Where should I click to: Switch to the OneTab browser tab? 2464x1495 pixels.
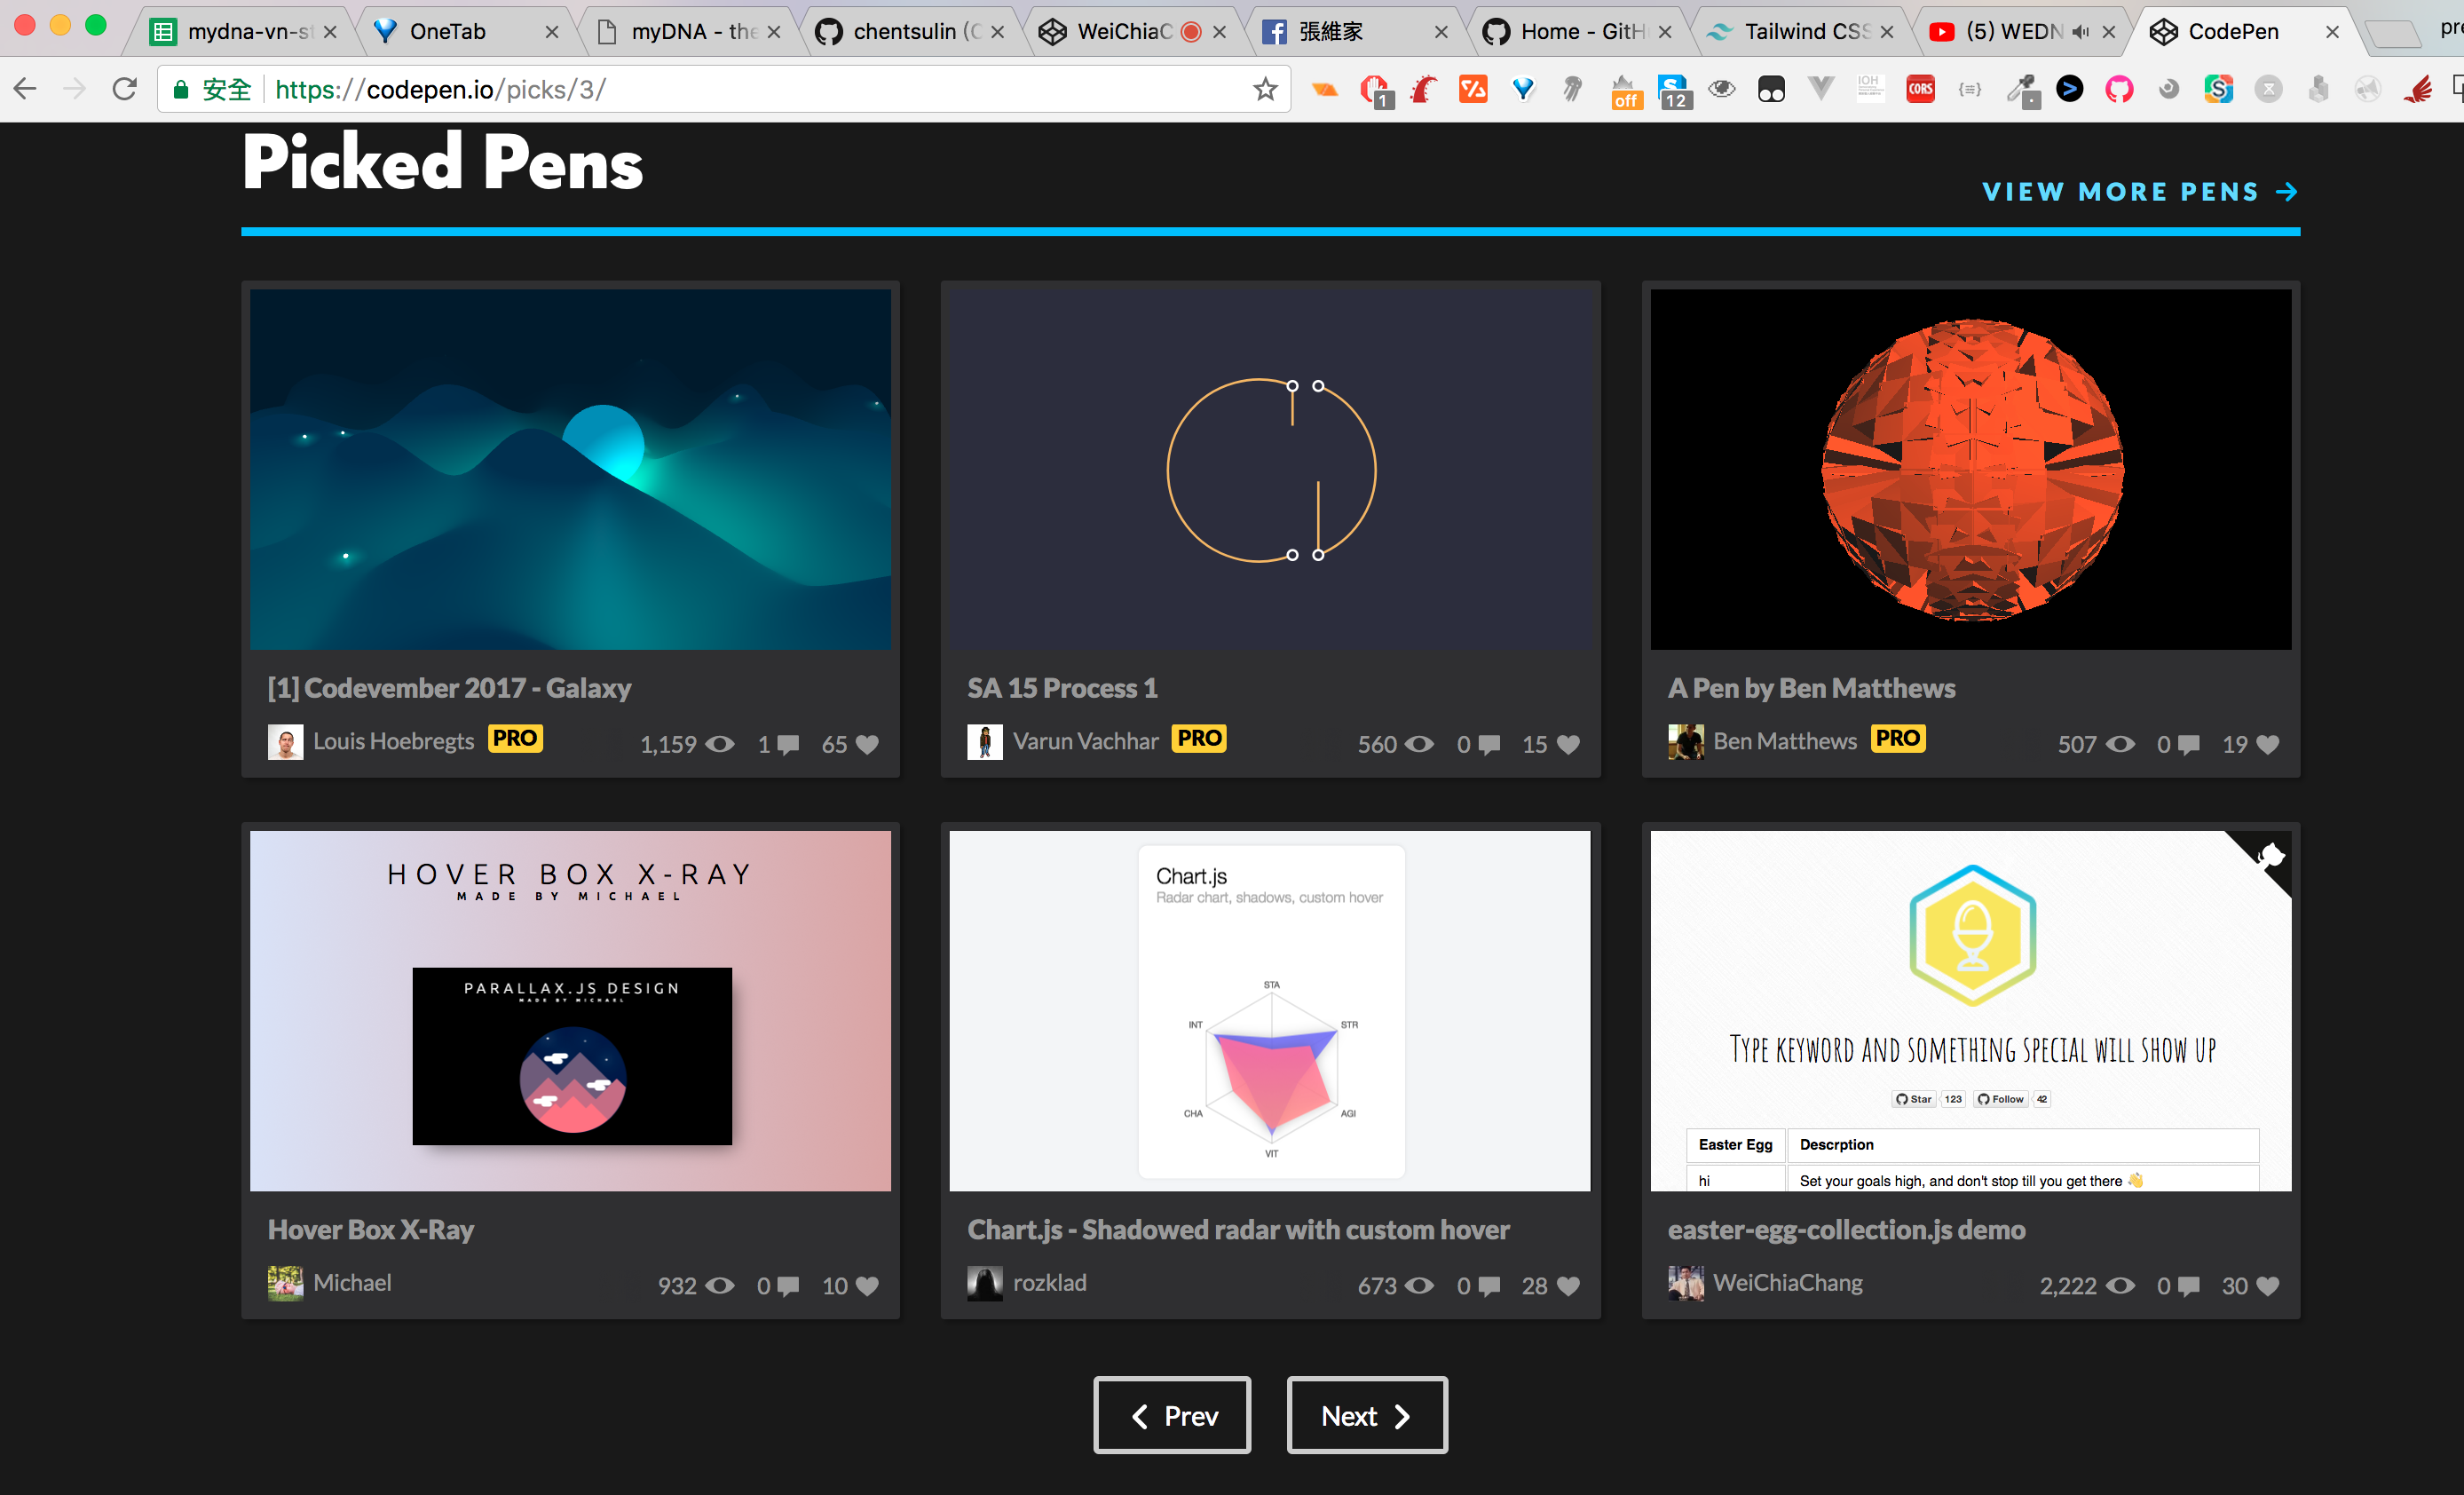(448, 32)
